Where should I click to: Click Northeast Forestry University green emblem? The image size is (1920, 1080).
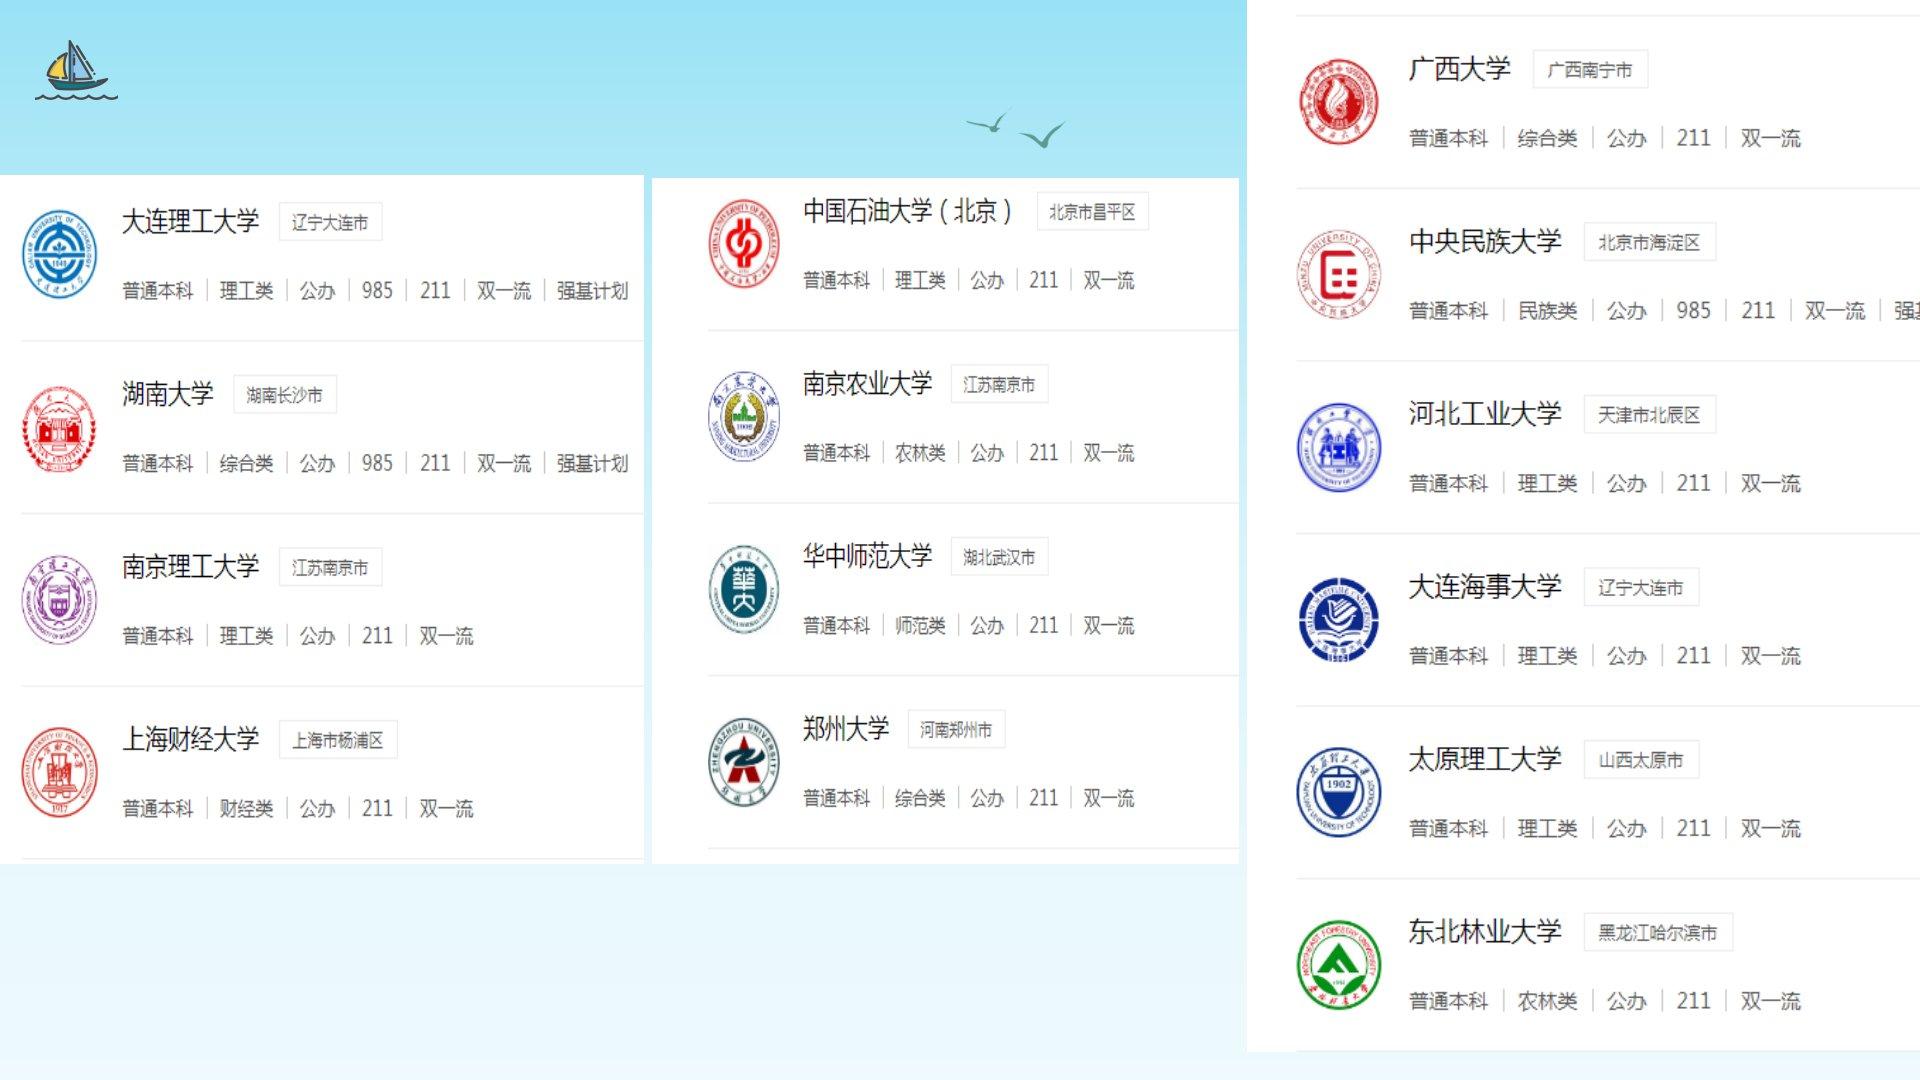1338,965
